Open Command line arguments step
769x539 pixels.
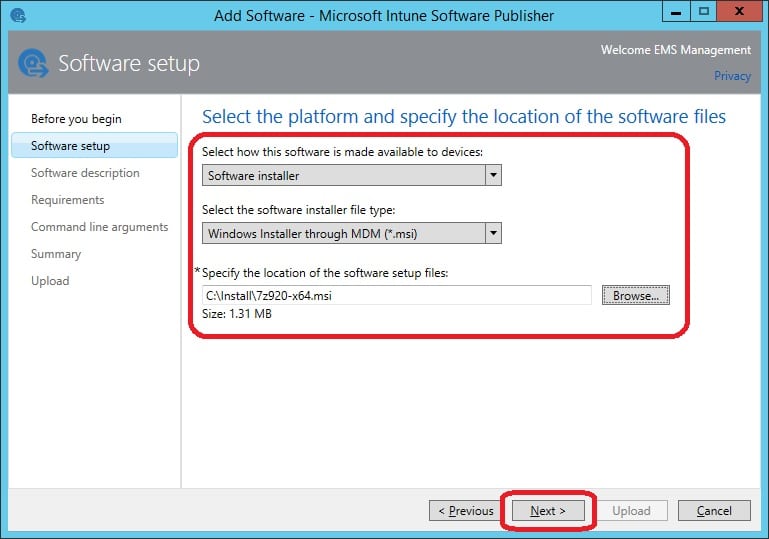(99, 227)
